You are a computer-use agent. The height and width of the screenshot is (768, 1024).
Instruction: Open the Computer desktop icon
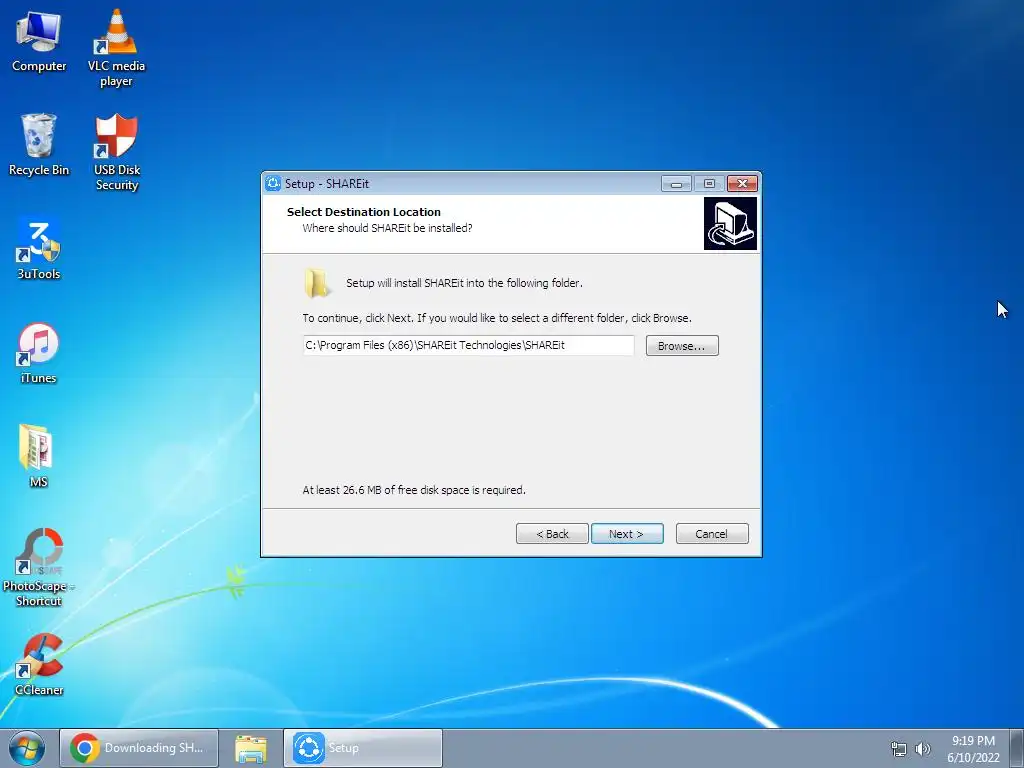point(39,40)
